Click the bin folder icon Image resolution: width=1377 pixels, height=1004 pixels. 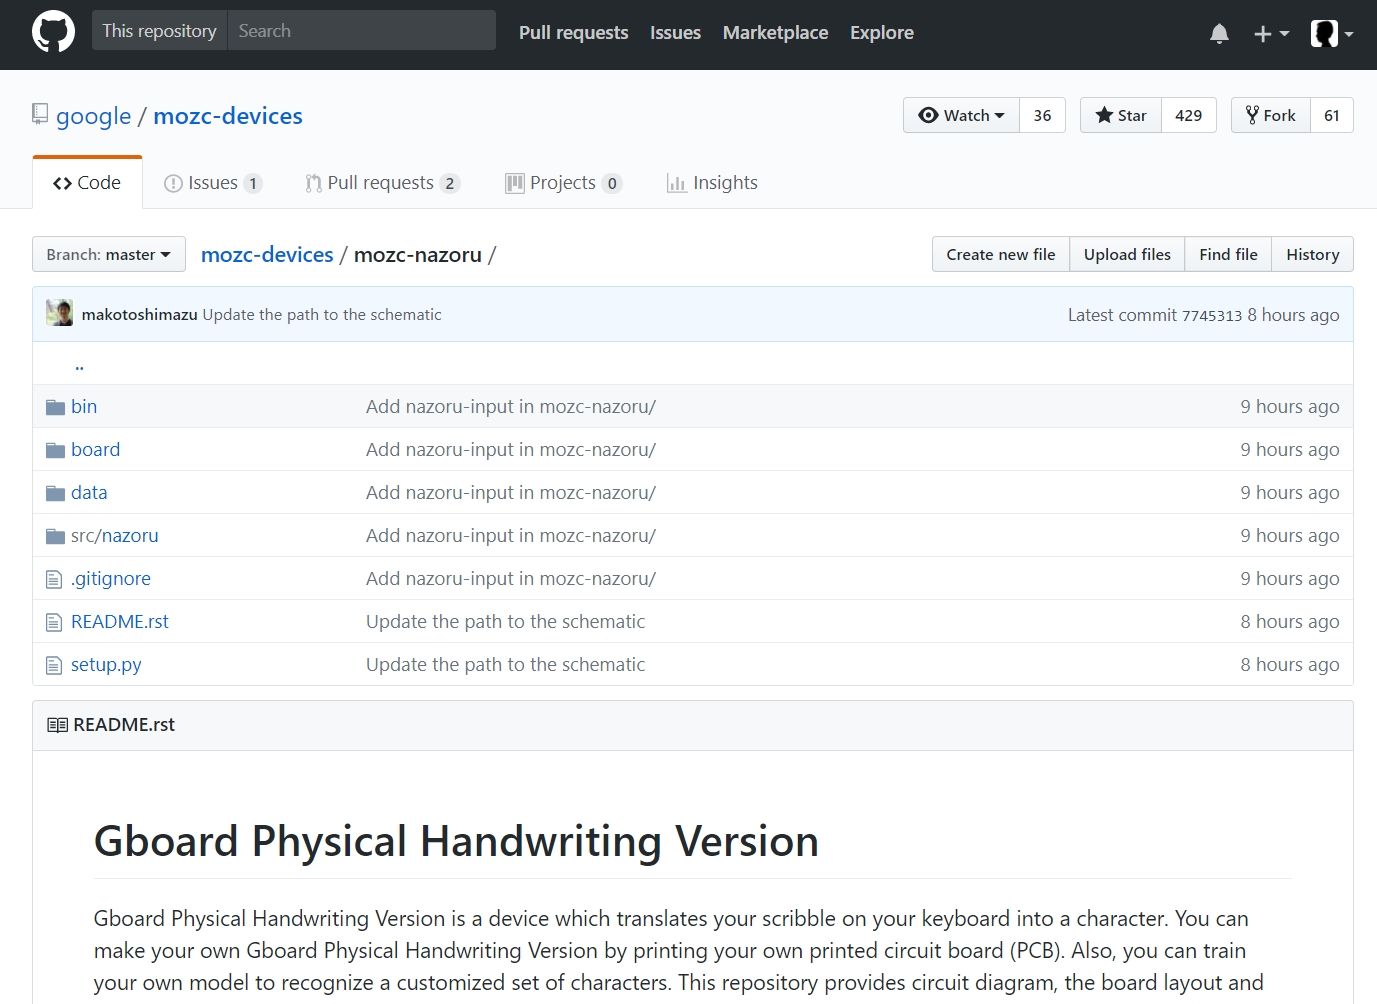tap(55, 407)
